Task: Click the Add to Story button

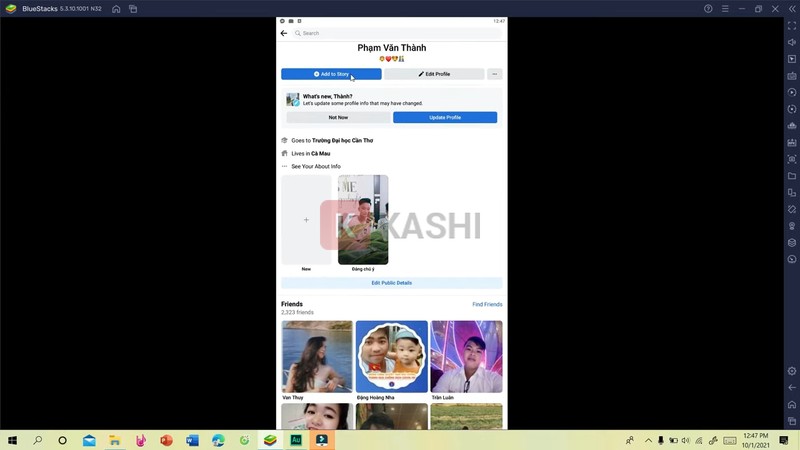Action: coord(331,74)
